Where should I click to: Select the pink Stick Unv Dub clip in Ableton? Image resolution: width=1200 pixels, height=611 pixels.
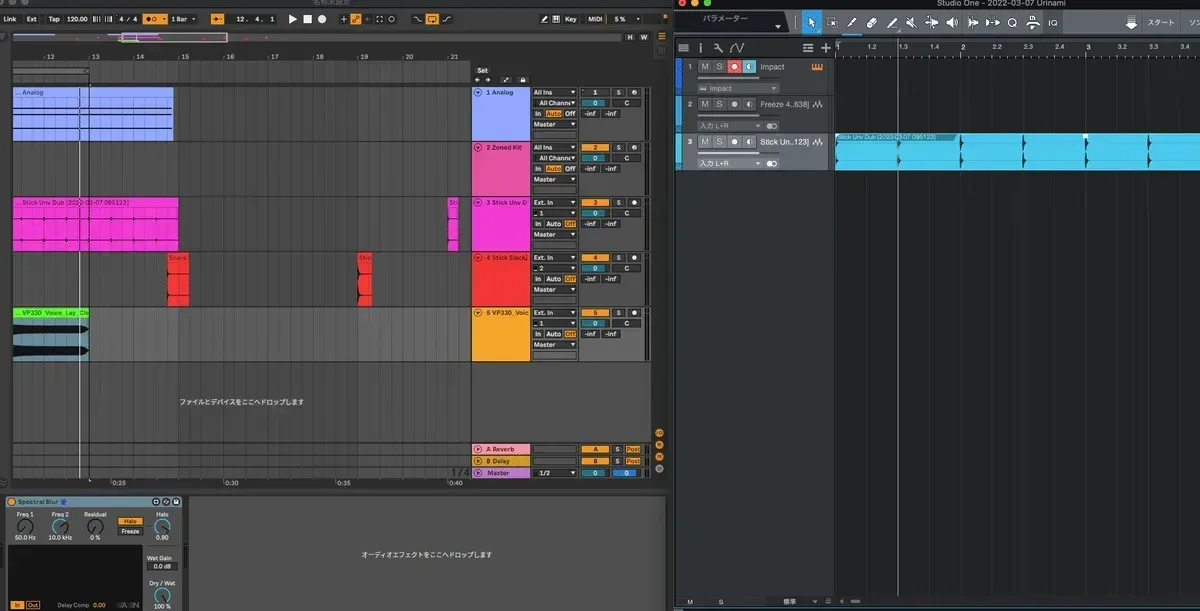95,224
